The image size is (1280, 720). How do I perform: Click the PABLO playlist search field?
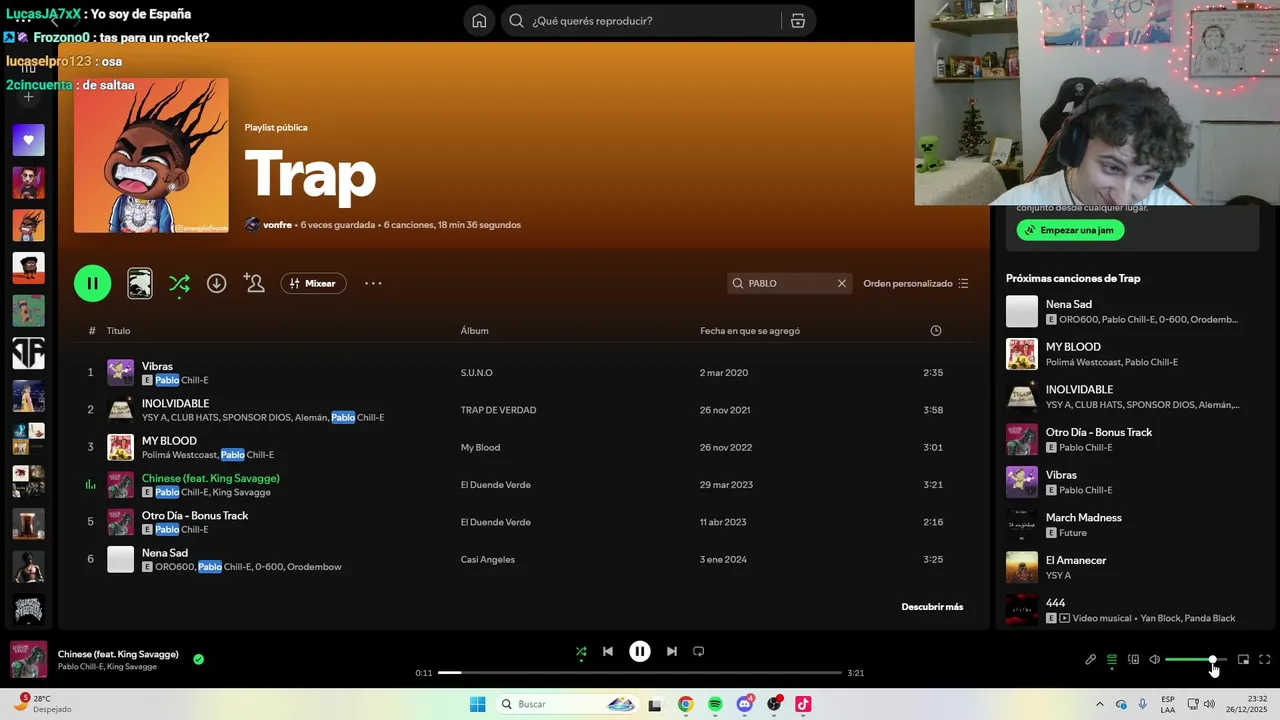tap(789, 284)
